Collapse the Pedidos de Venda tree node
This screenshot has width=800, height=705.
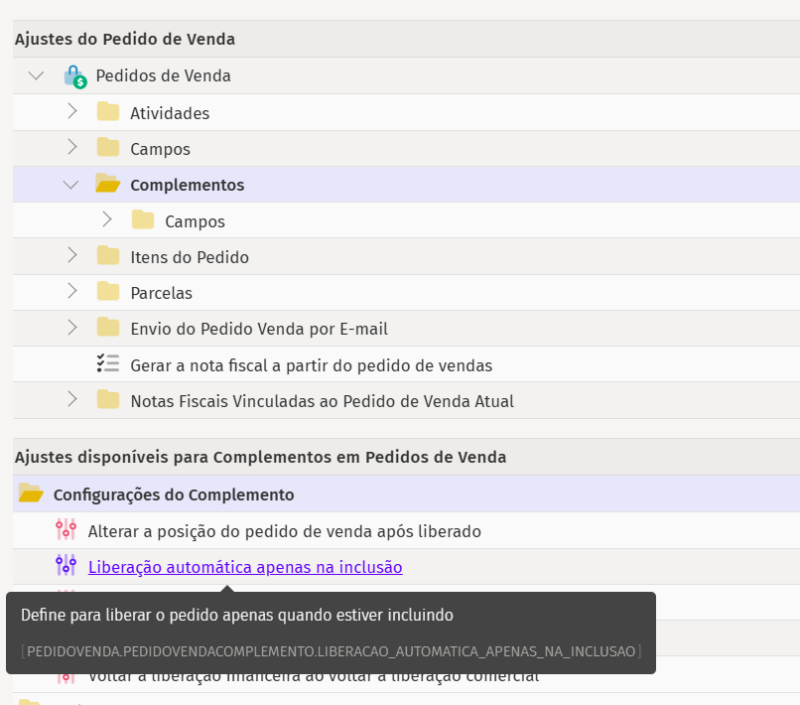(36, 76)
